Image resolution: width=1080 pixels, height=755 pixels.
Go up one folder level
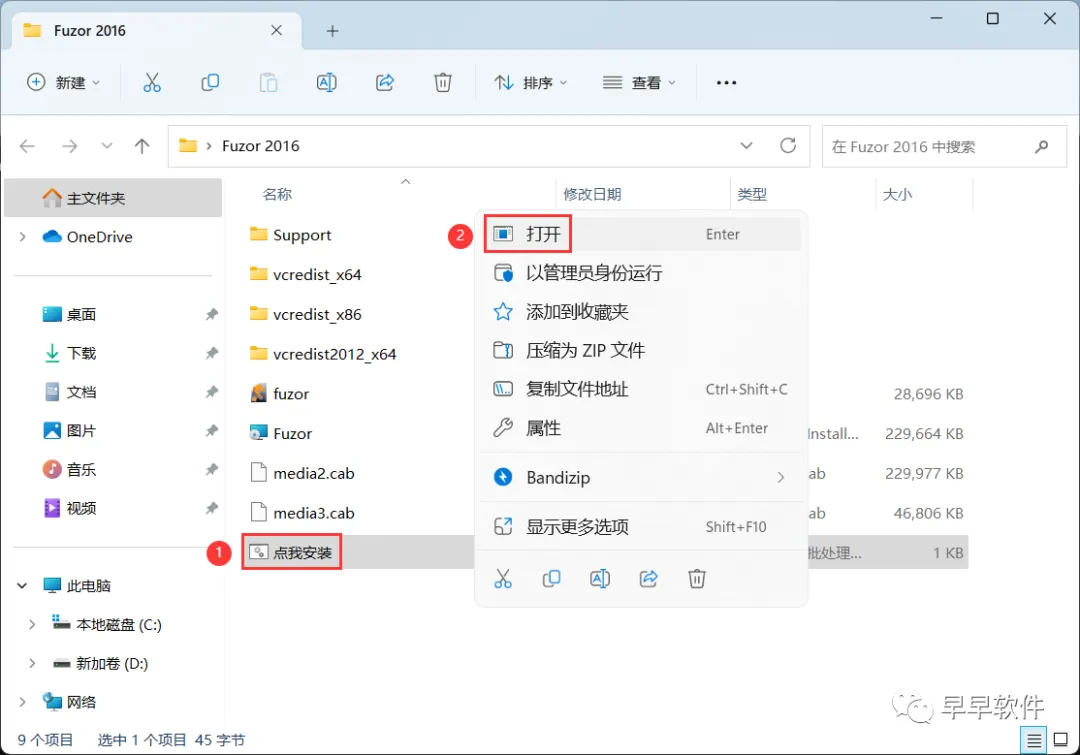tap(142, 146)
